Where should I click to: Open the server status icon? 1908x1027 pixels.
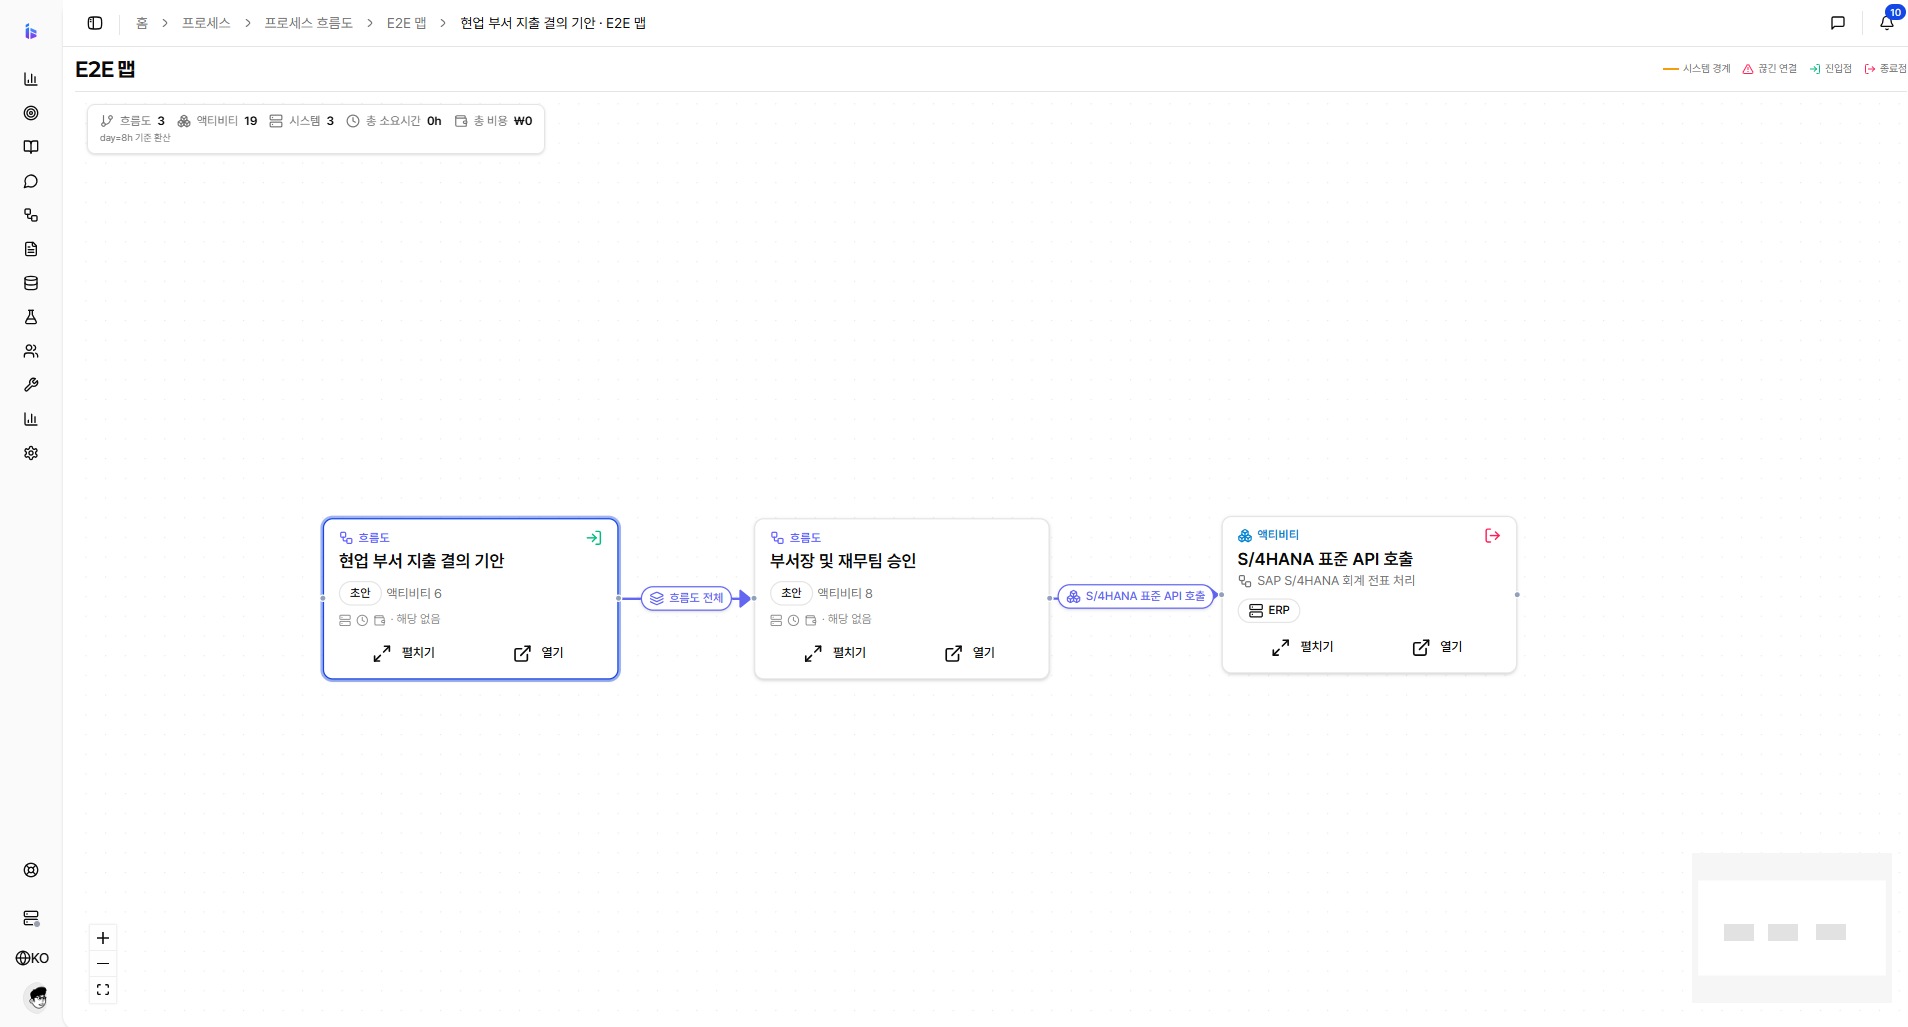click(x=31, y=918)
